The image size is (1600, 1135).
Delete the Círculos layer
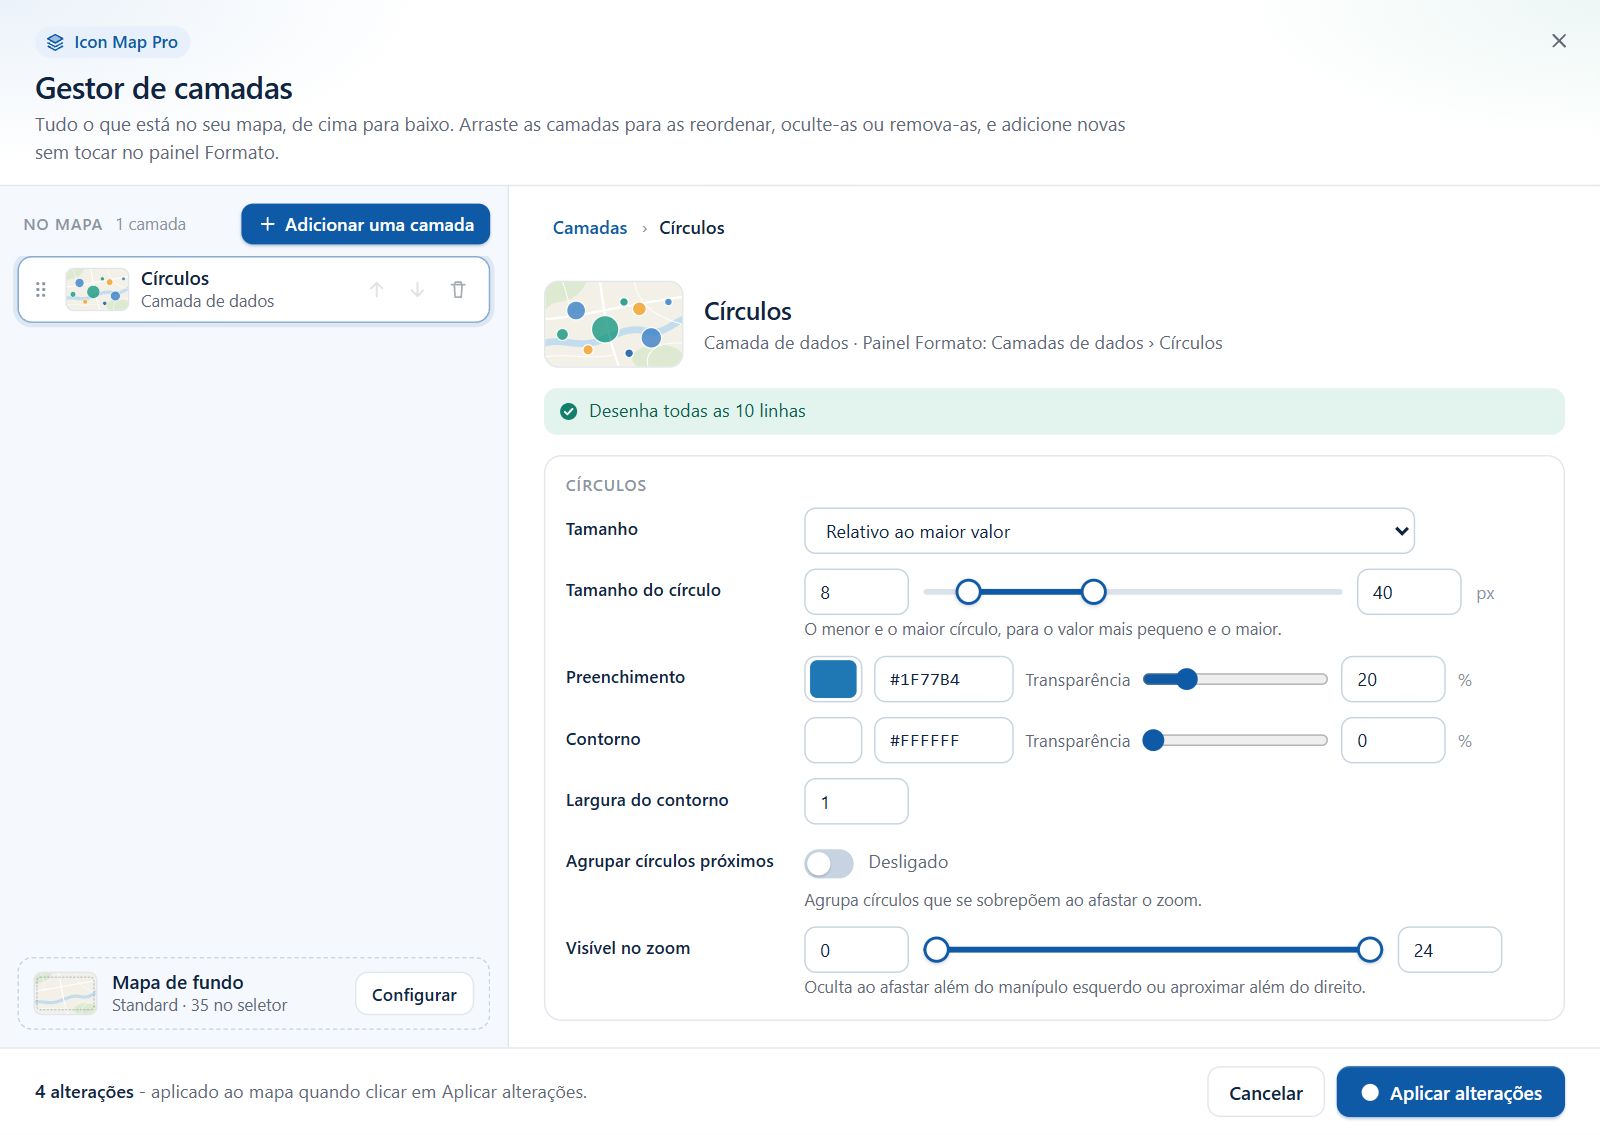[x=458, y=290]
